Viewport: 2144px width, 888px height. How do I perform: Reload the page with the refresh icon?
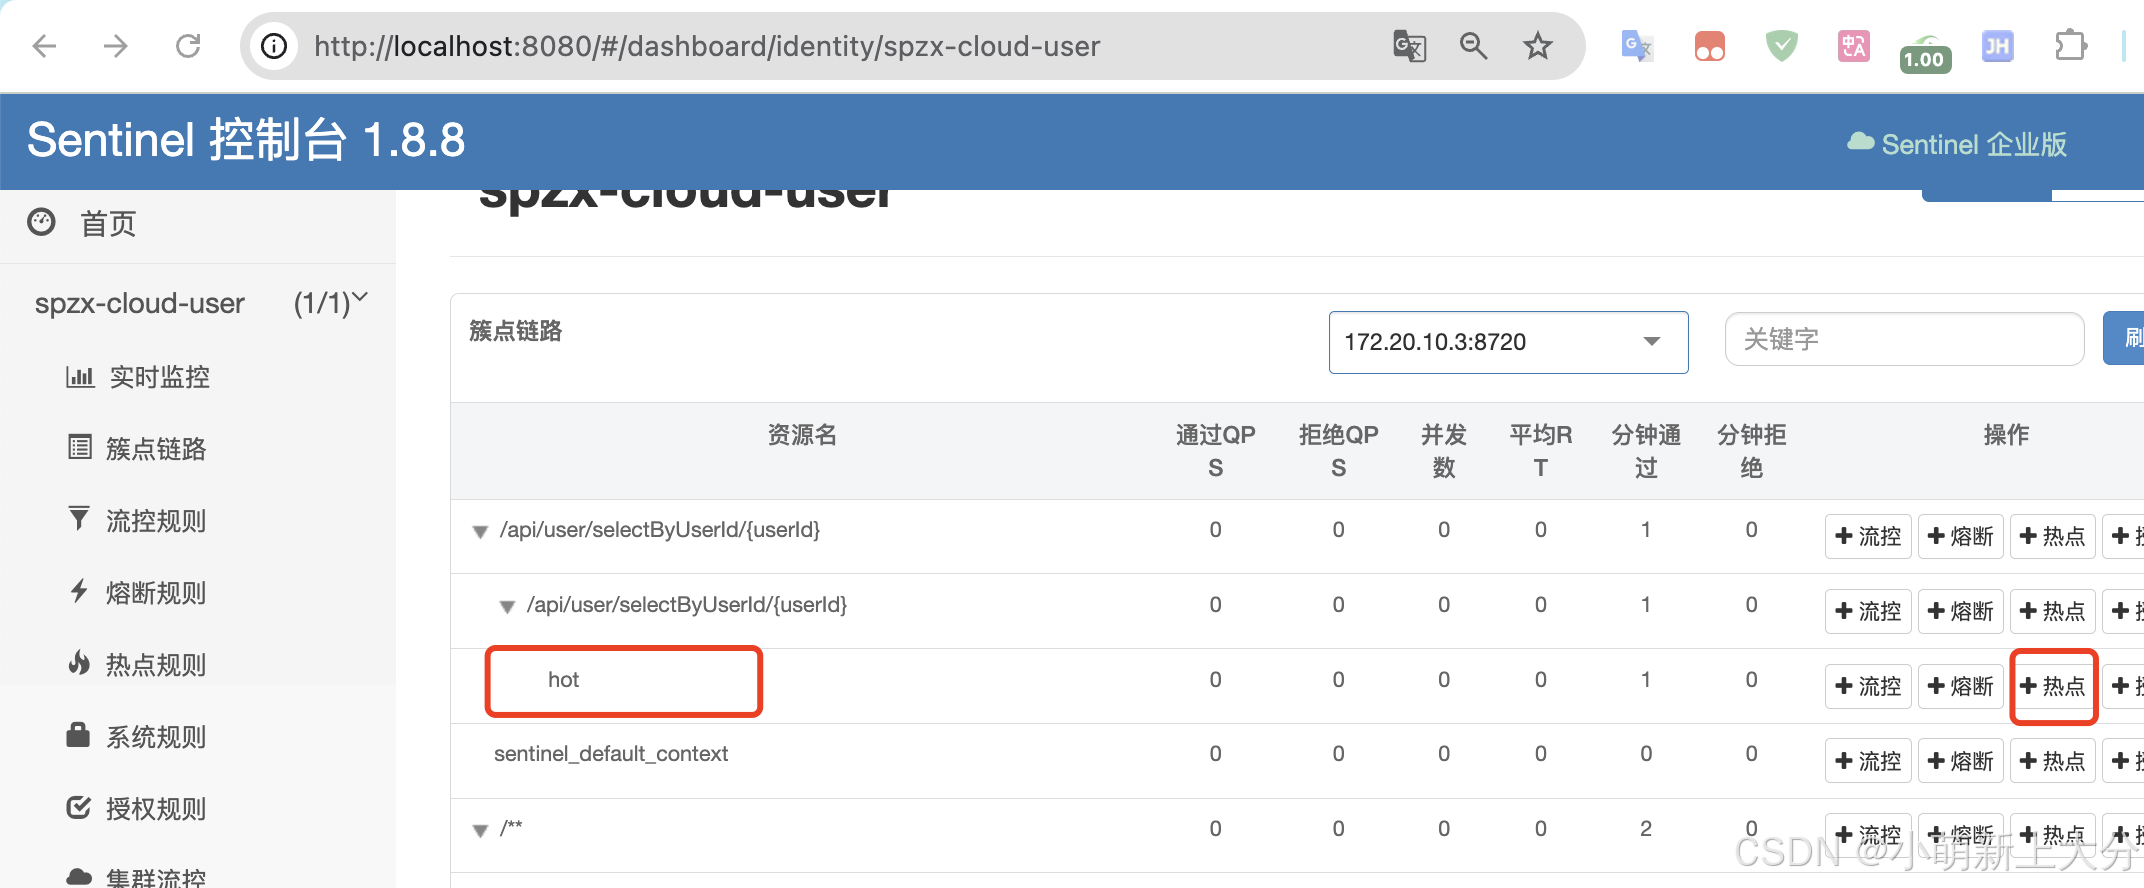(x=188, y=46)
